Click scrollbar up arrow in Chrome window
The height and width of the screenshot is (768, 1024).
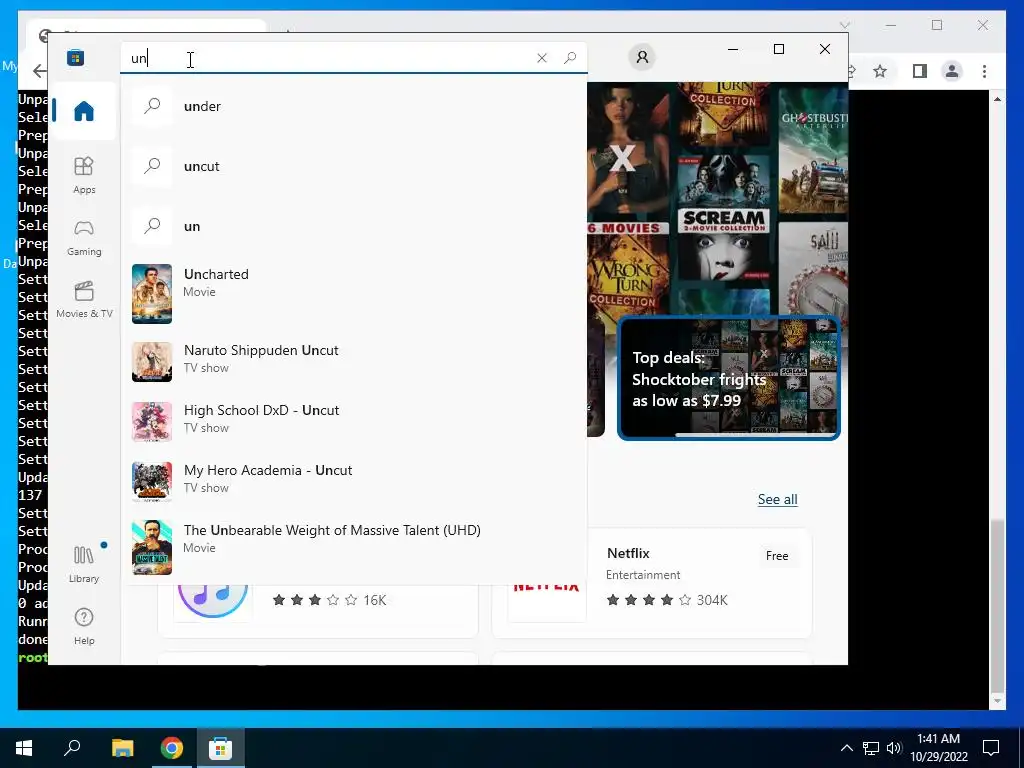(x=997, y=99)
